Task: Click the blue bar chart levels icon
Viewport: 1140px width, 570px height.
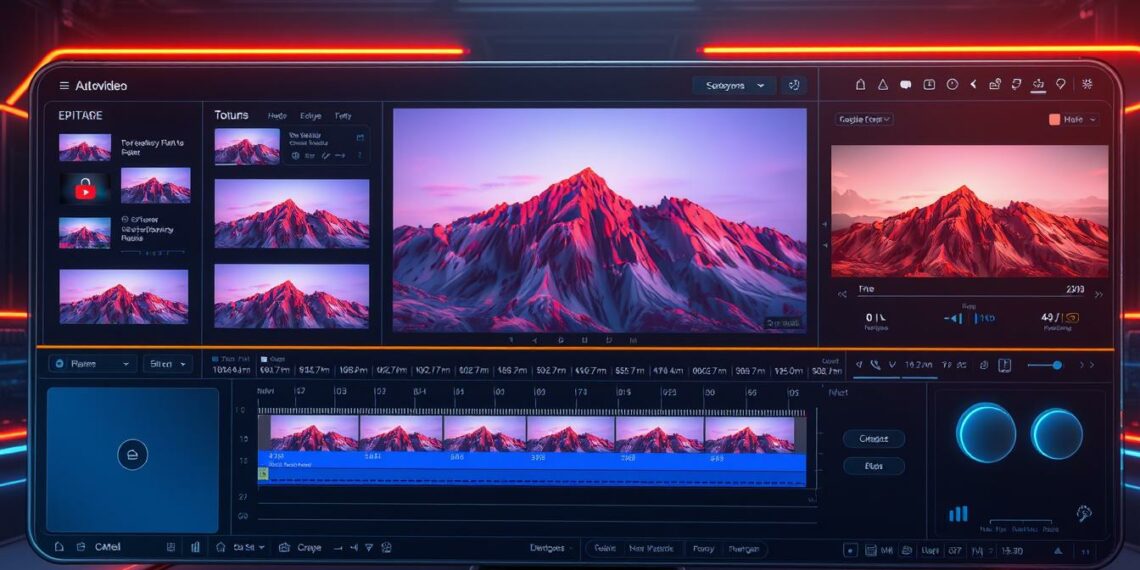Action: click(x=958, y=514)
